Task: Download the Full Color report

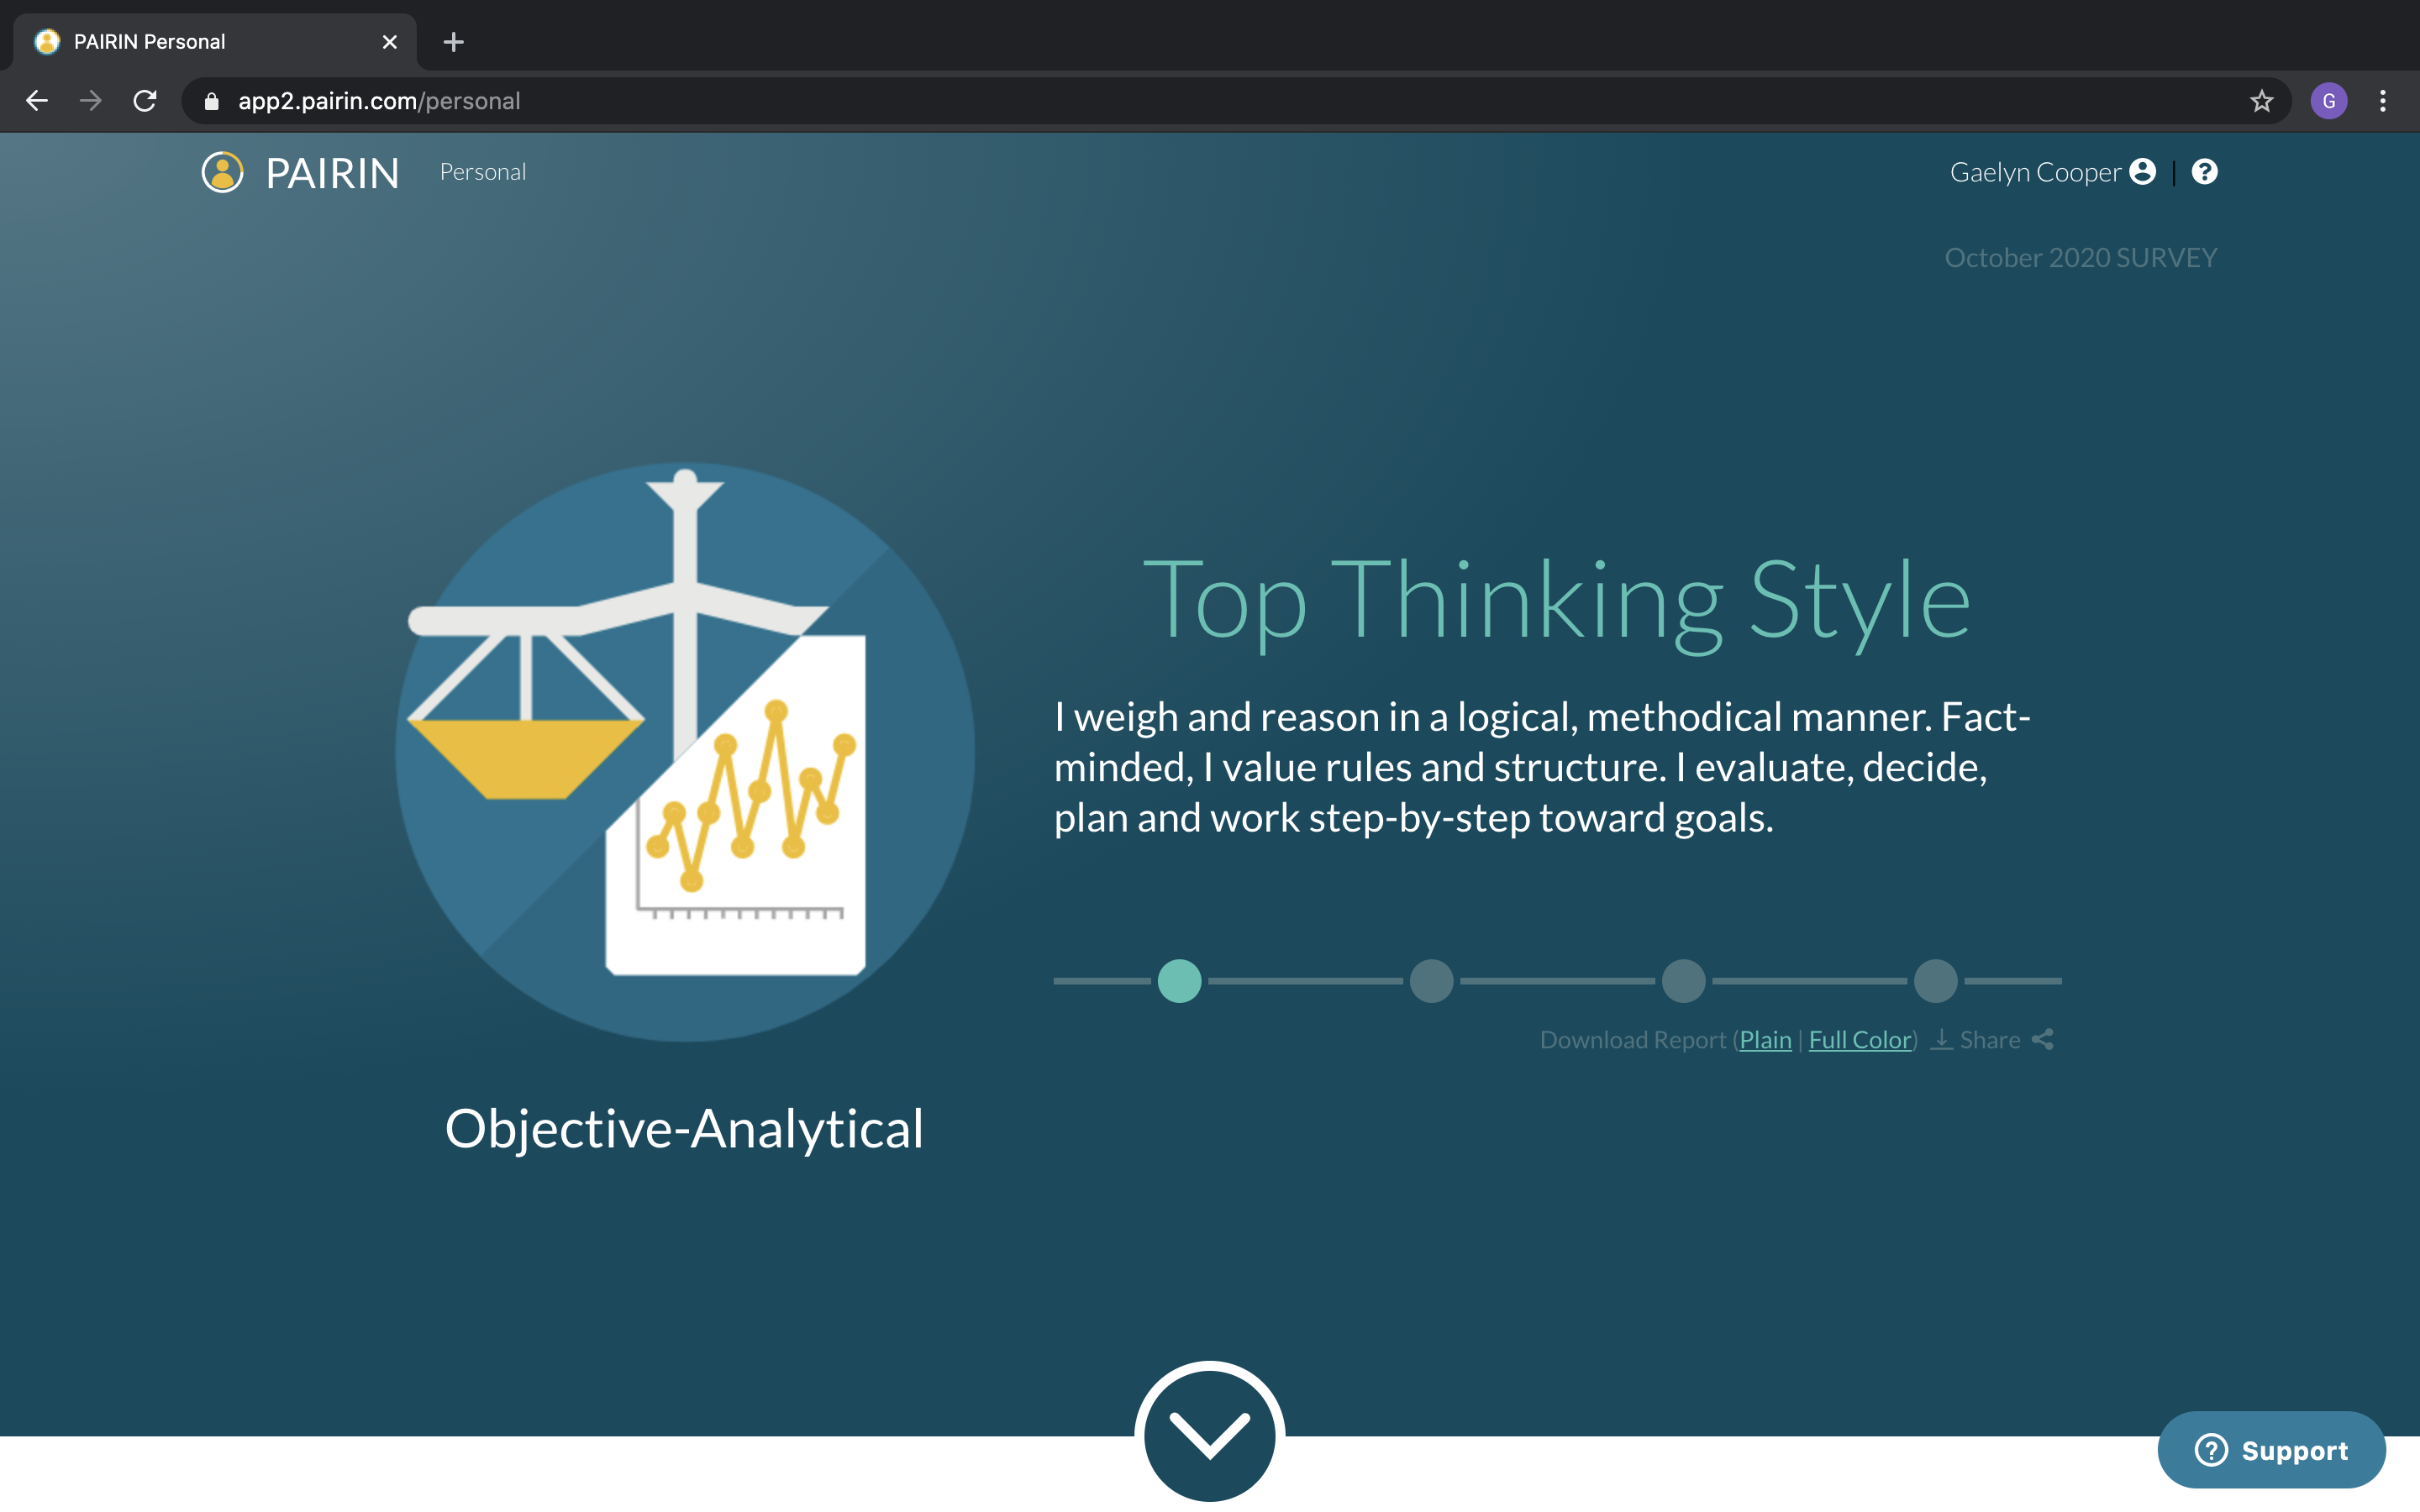Action: 1859,1040
